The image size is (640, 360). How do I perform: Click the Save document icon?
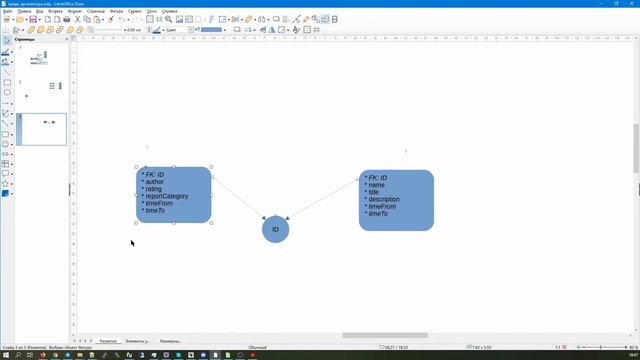[x=33, y=20]
